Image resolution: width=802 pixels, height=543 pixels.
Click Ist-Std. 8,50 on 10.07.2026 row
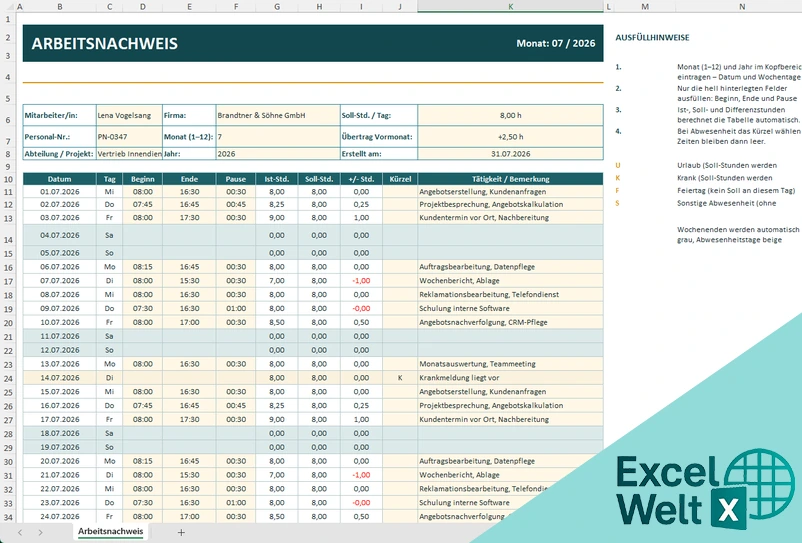point(277,323)
